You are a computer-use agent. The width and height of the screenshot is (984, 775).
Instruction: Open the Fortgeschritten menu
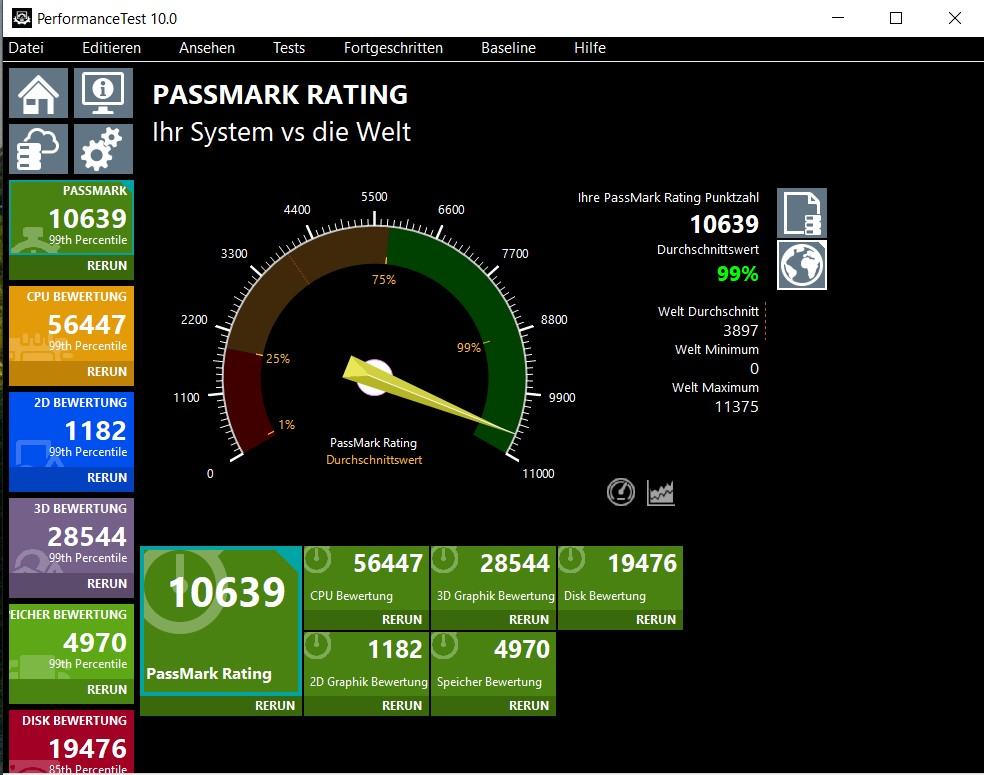click(393, 48)
